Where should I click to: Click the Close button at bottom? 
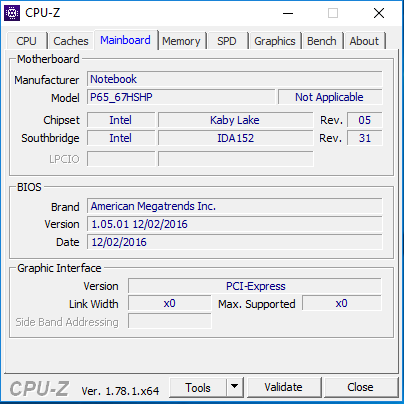[360, 387]
